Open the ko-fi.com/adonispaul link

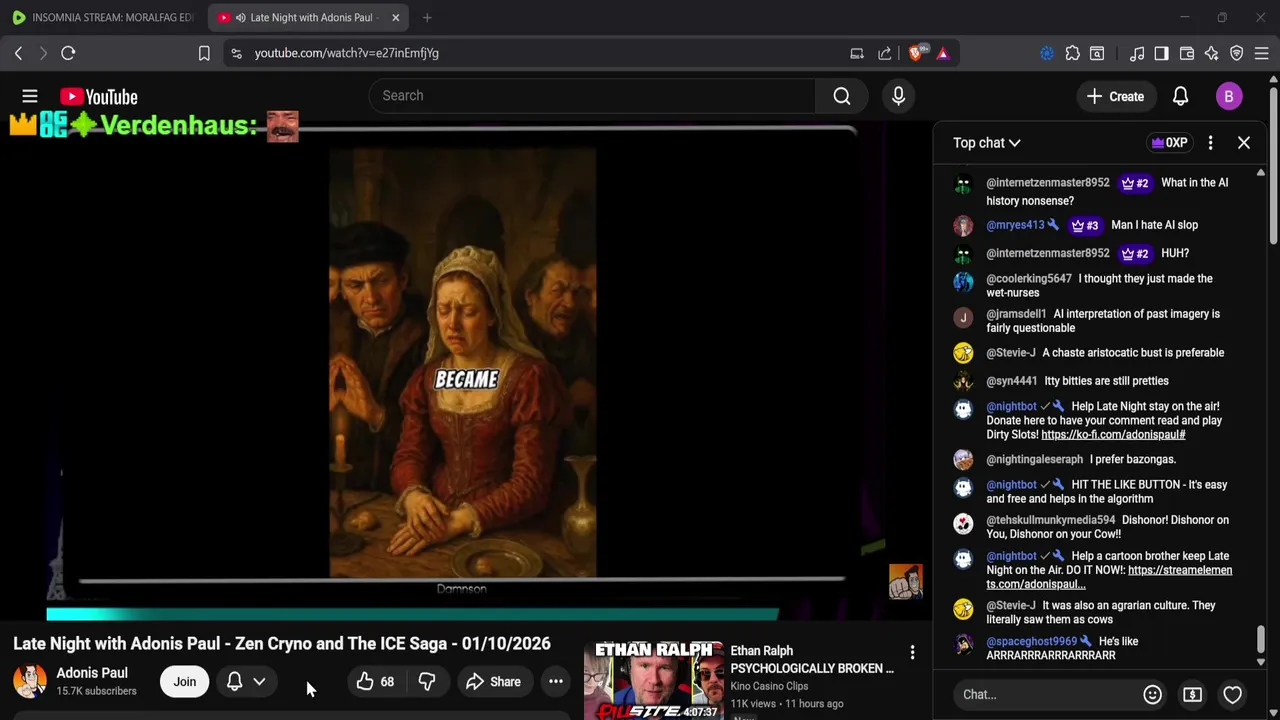tap(1113, 435)
